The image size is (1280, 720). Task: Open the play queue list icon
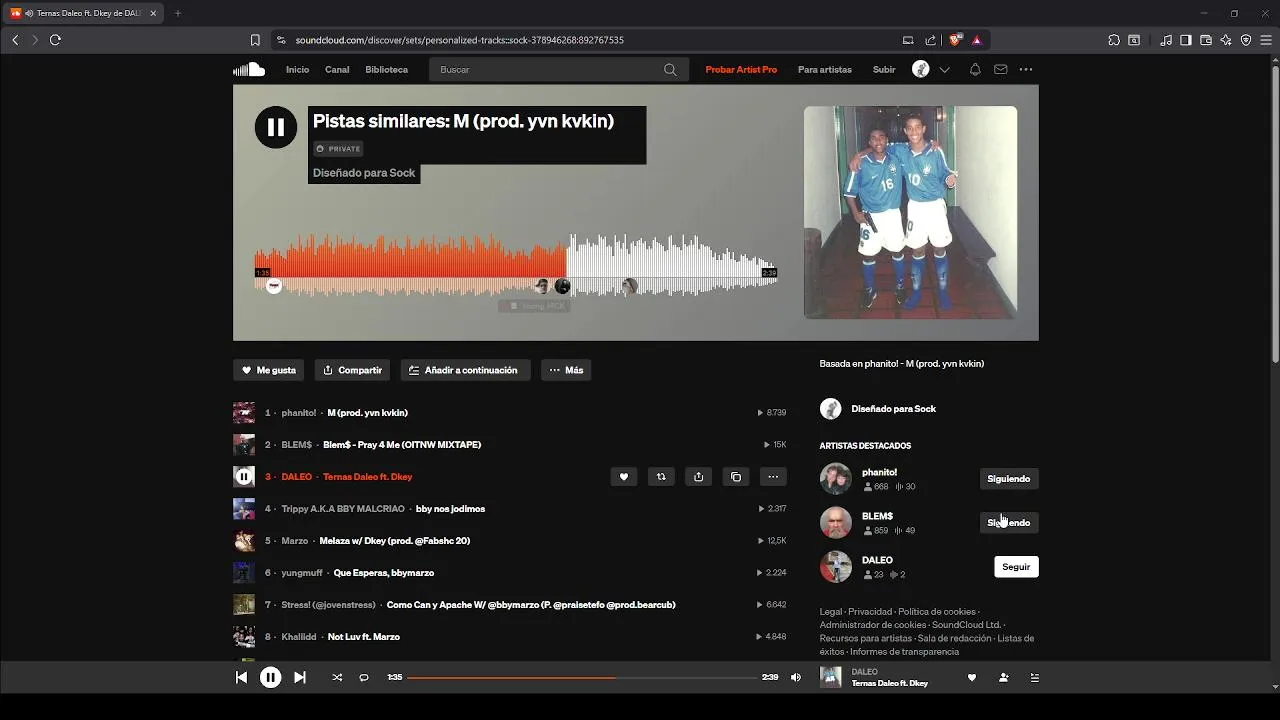pyautogui.click(x=1034, y=677)
